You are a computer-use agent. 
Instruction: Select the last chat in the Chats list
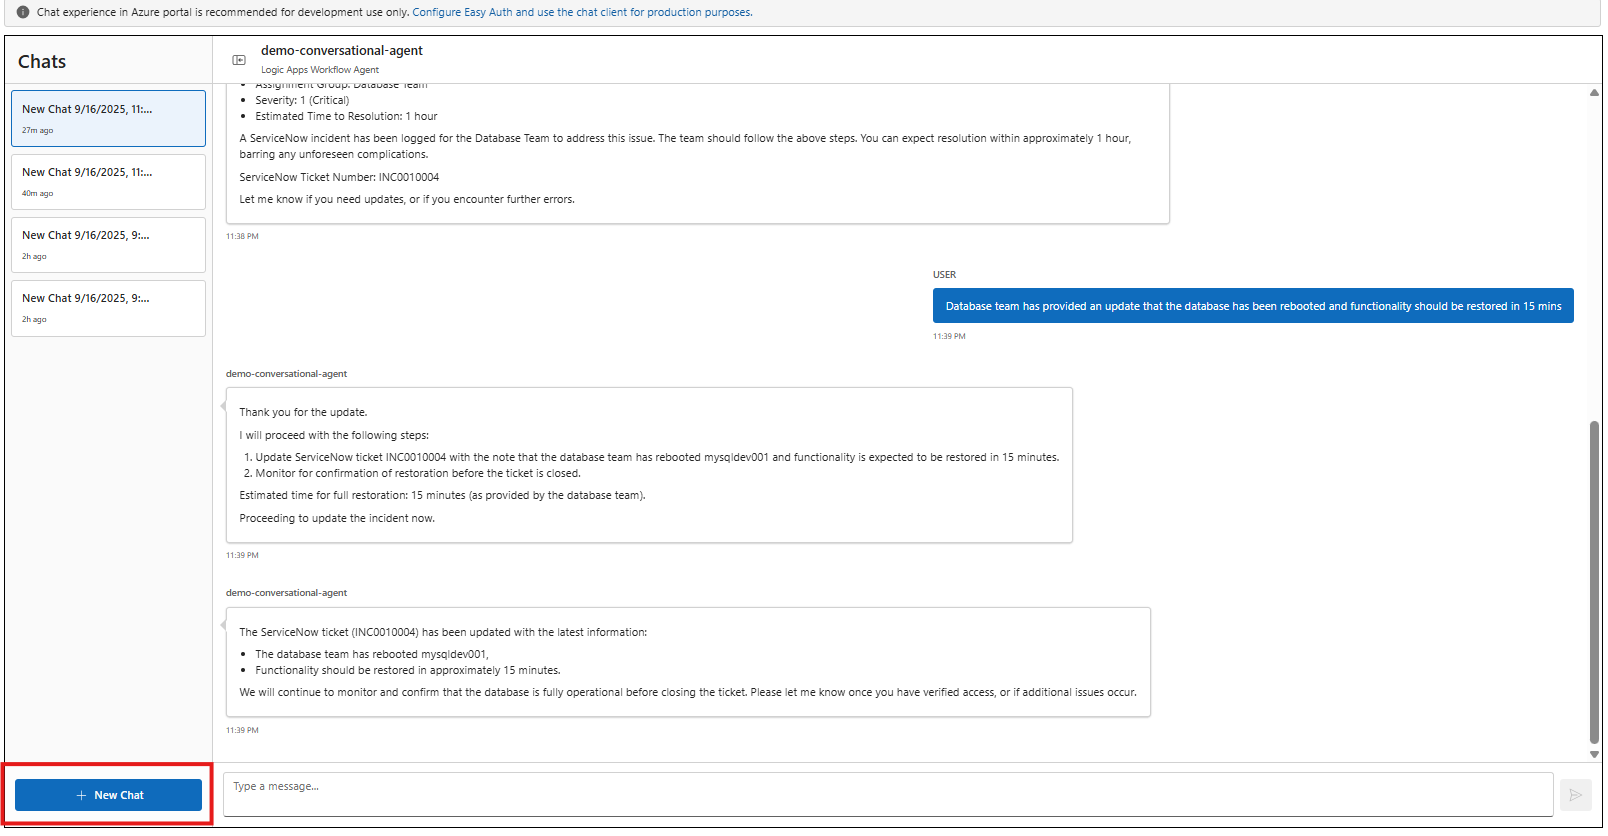tap(108, 307)
